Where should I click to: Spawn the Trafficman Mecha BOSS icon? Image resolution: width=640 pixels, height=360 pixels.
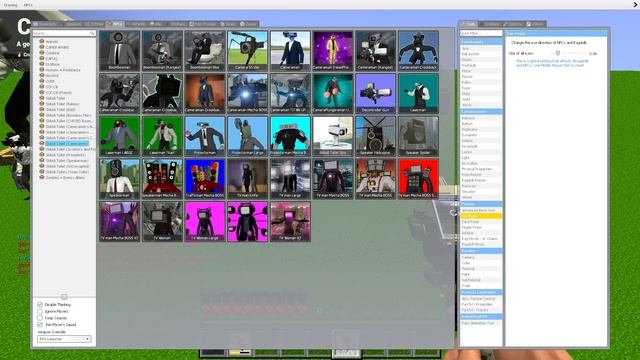[205, 179]
